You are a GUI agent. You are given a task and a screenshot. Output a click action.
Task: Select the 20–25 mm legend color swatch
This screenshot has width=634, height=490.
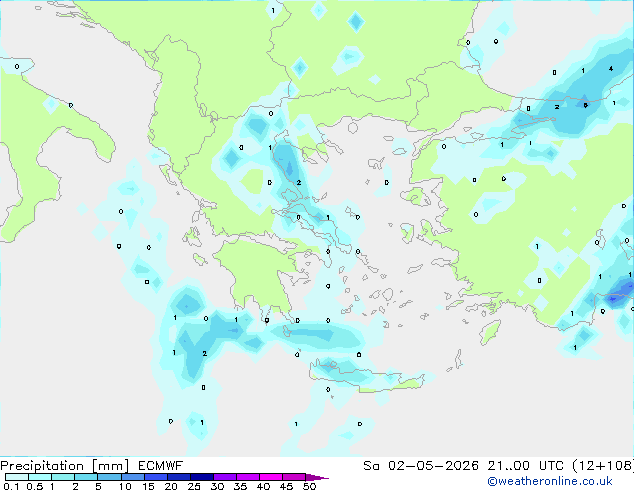[179, 477]
